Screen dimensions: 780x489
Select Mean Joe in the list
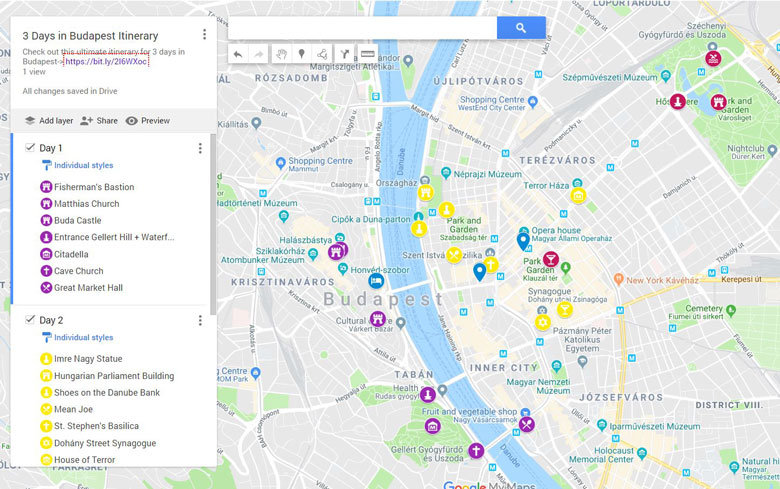[73, 409]
